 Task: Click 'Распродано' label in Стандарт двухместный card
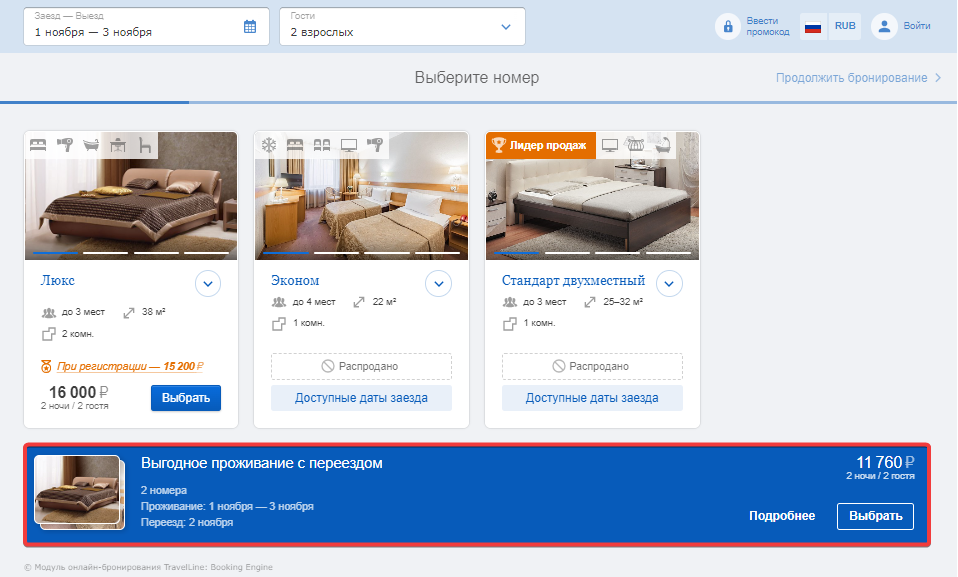[599, 366]
